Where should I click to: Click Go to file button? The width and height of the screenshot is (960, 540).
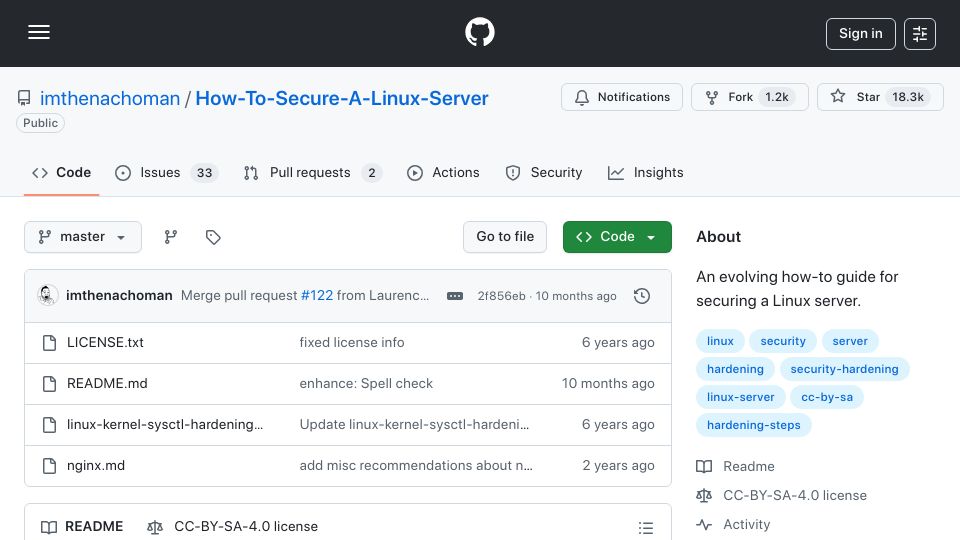(504, 237)
